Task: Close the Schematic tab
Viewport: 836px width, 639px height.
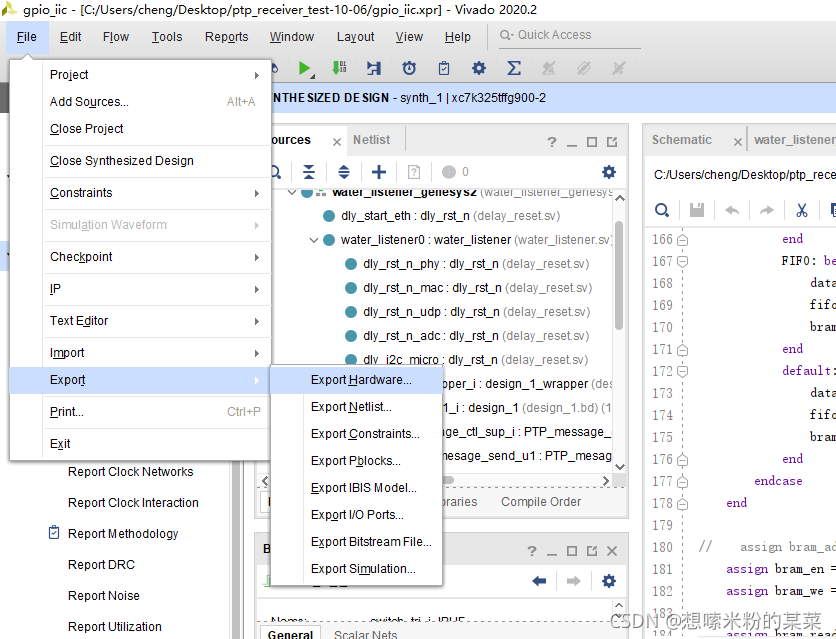Action: tap(737, 142)
